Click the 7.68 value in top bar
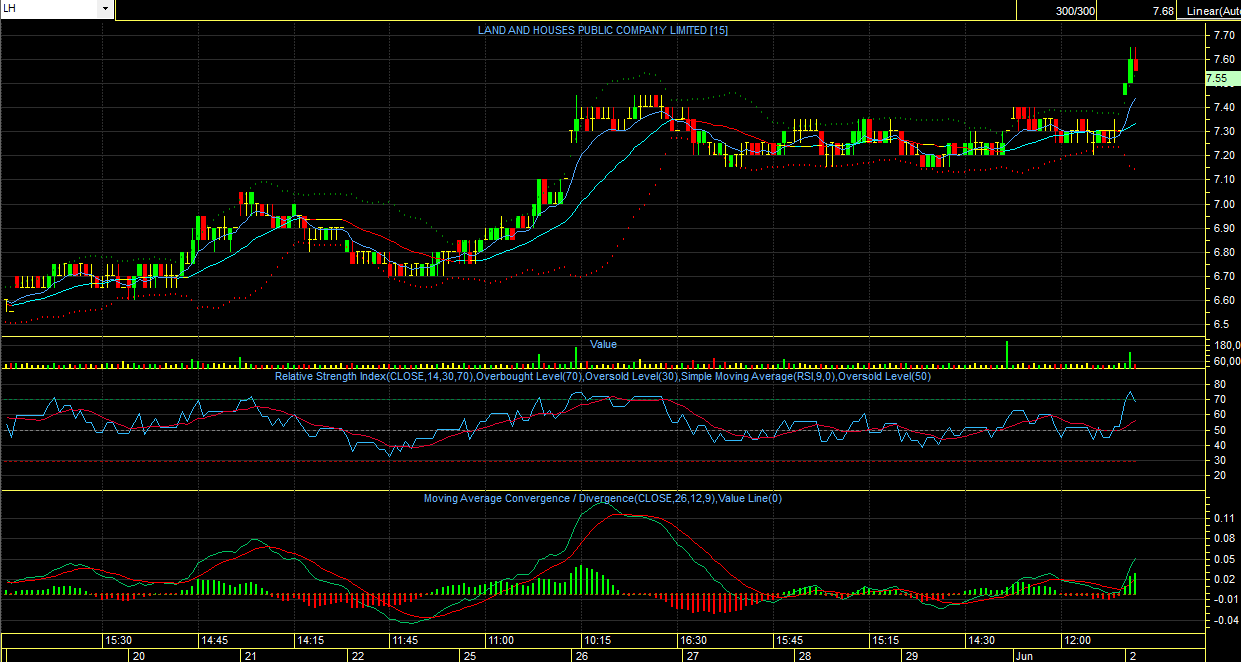This screenshot has height=662, width=1241. coord(1163,11)
